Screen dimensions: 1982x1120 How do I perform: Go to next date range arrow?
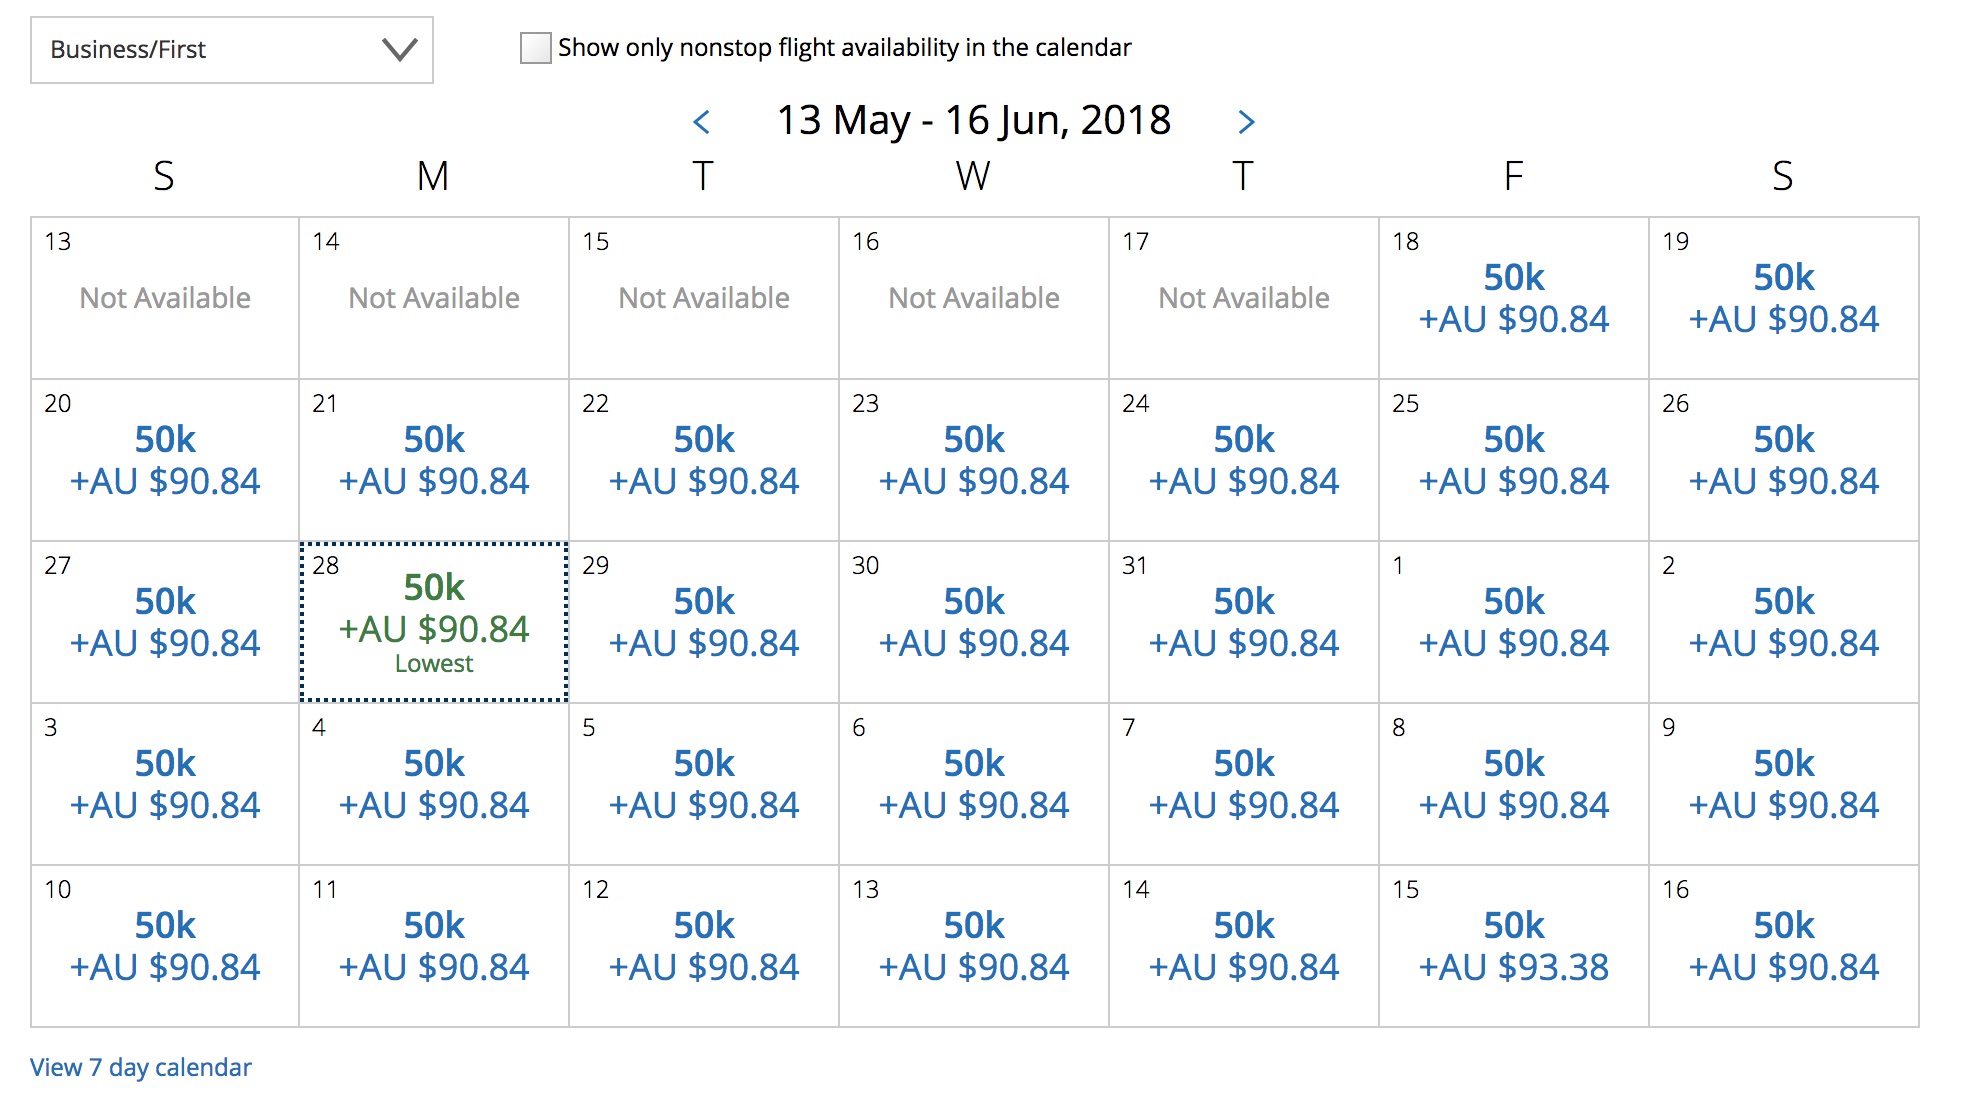click(x=1246, y=122)
